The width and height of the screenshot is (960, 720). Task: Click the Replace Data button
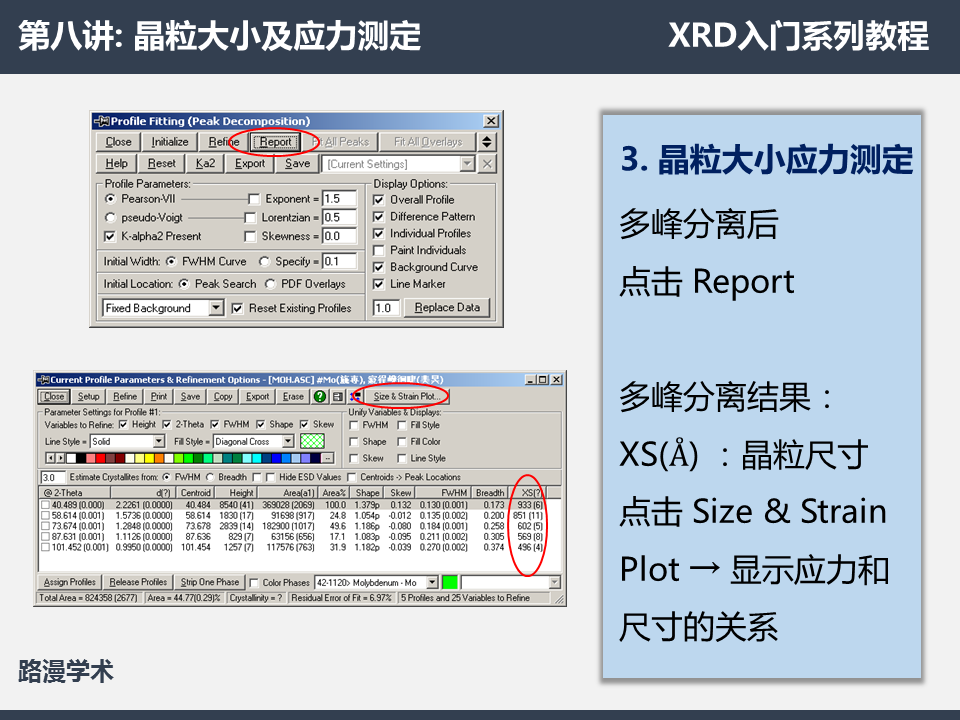(447, 307)
